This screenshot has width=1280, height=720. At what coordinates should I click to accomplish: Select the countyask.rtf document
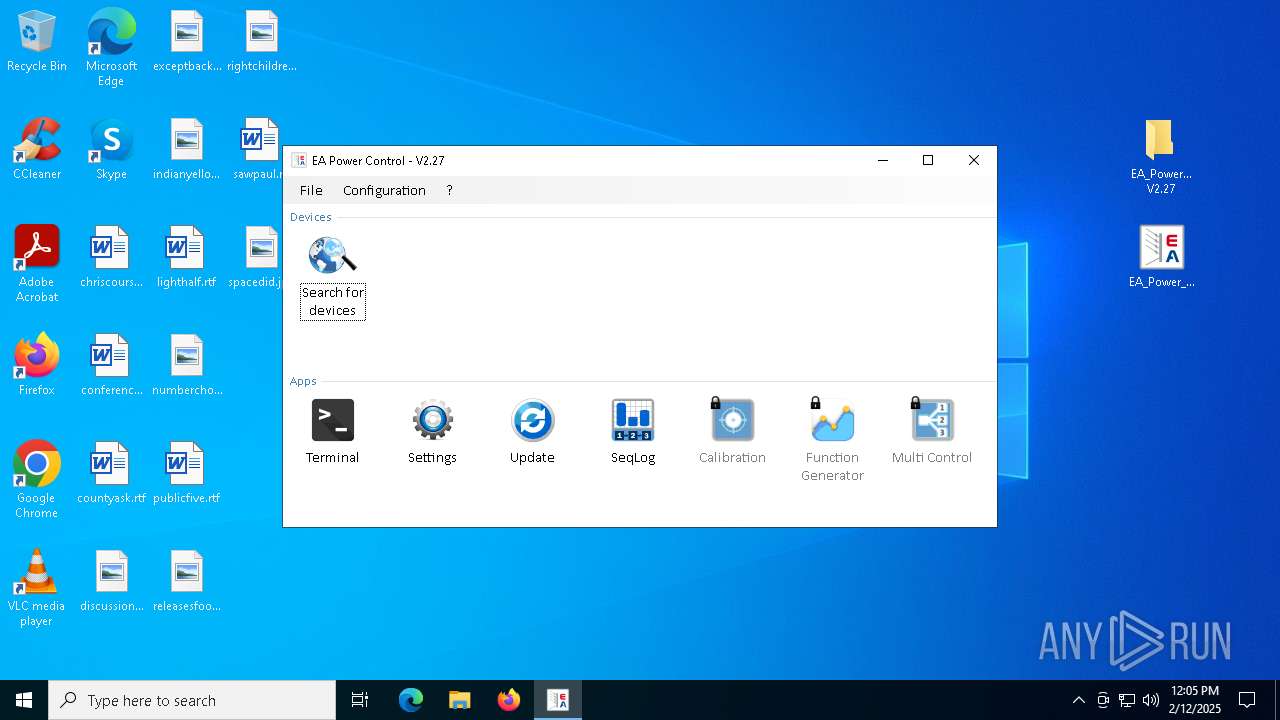click(111, 474)
